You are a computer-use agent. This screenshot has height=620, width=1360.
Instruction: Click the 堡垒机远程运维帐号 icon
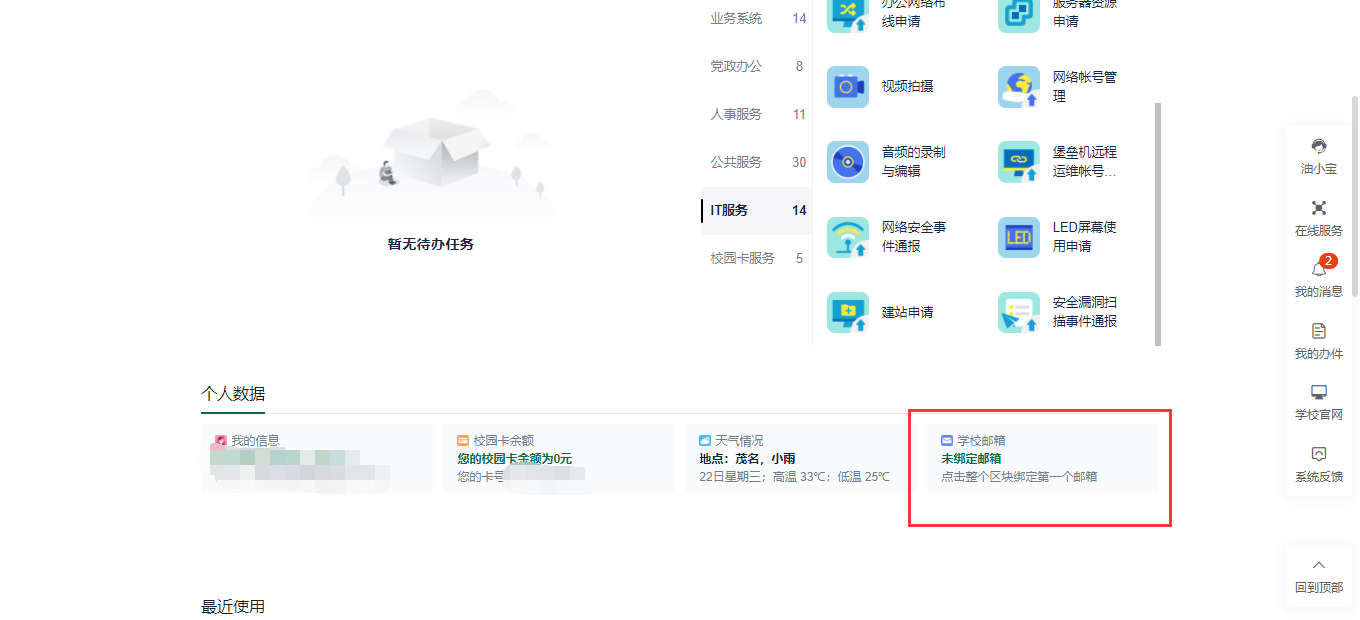click(x=1018, y=162)
